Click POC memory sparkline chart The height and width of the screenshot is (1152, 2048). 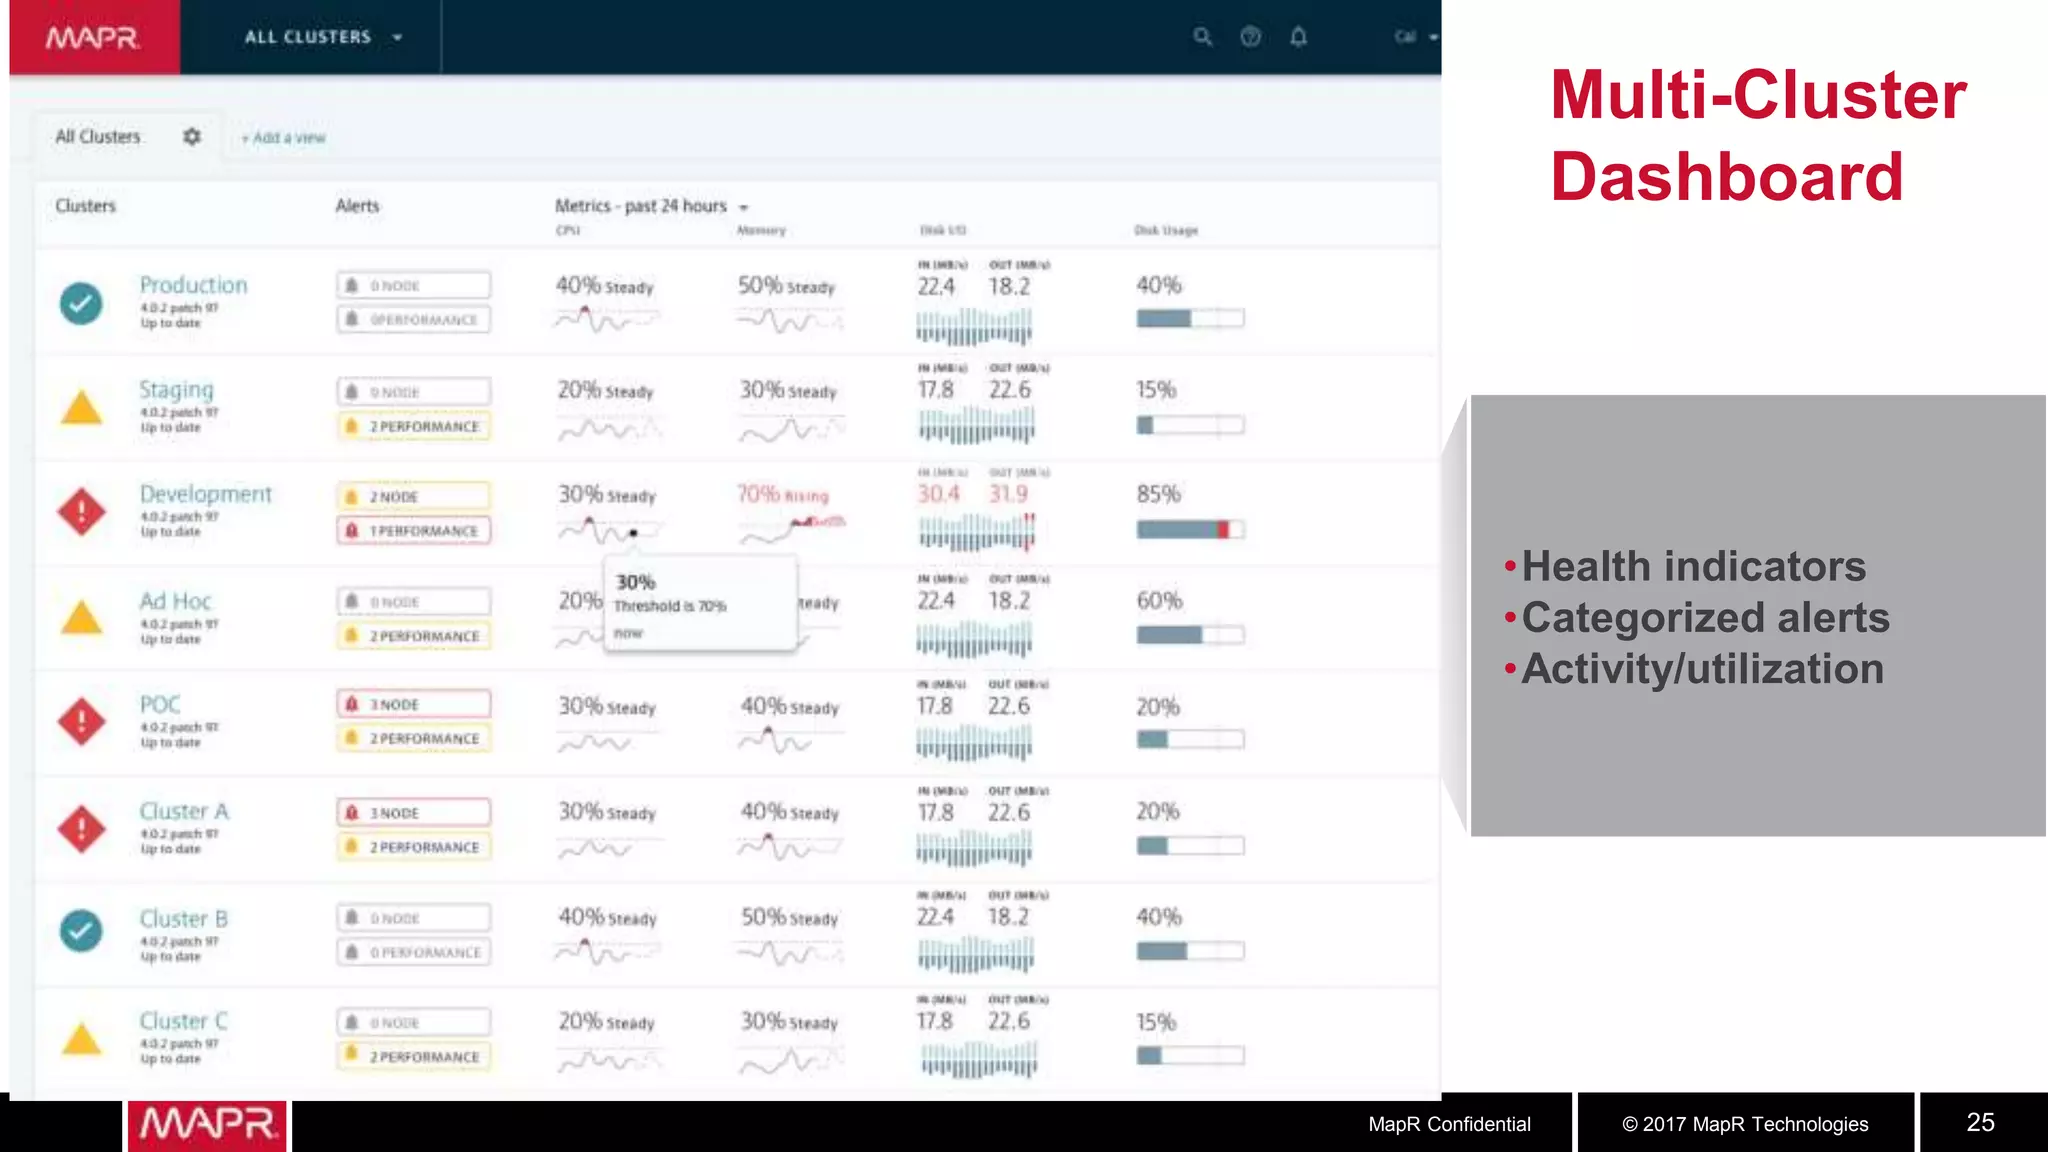click(x=789, y=742)
